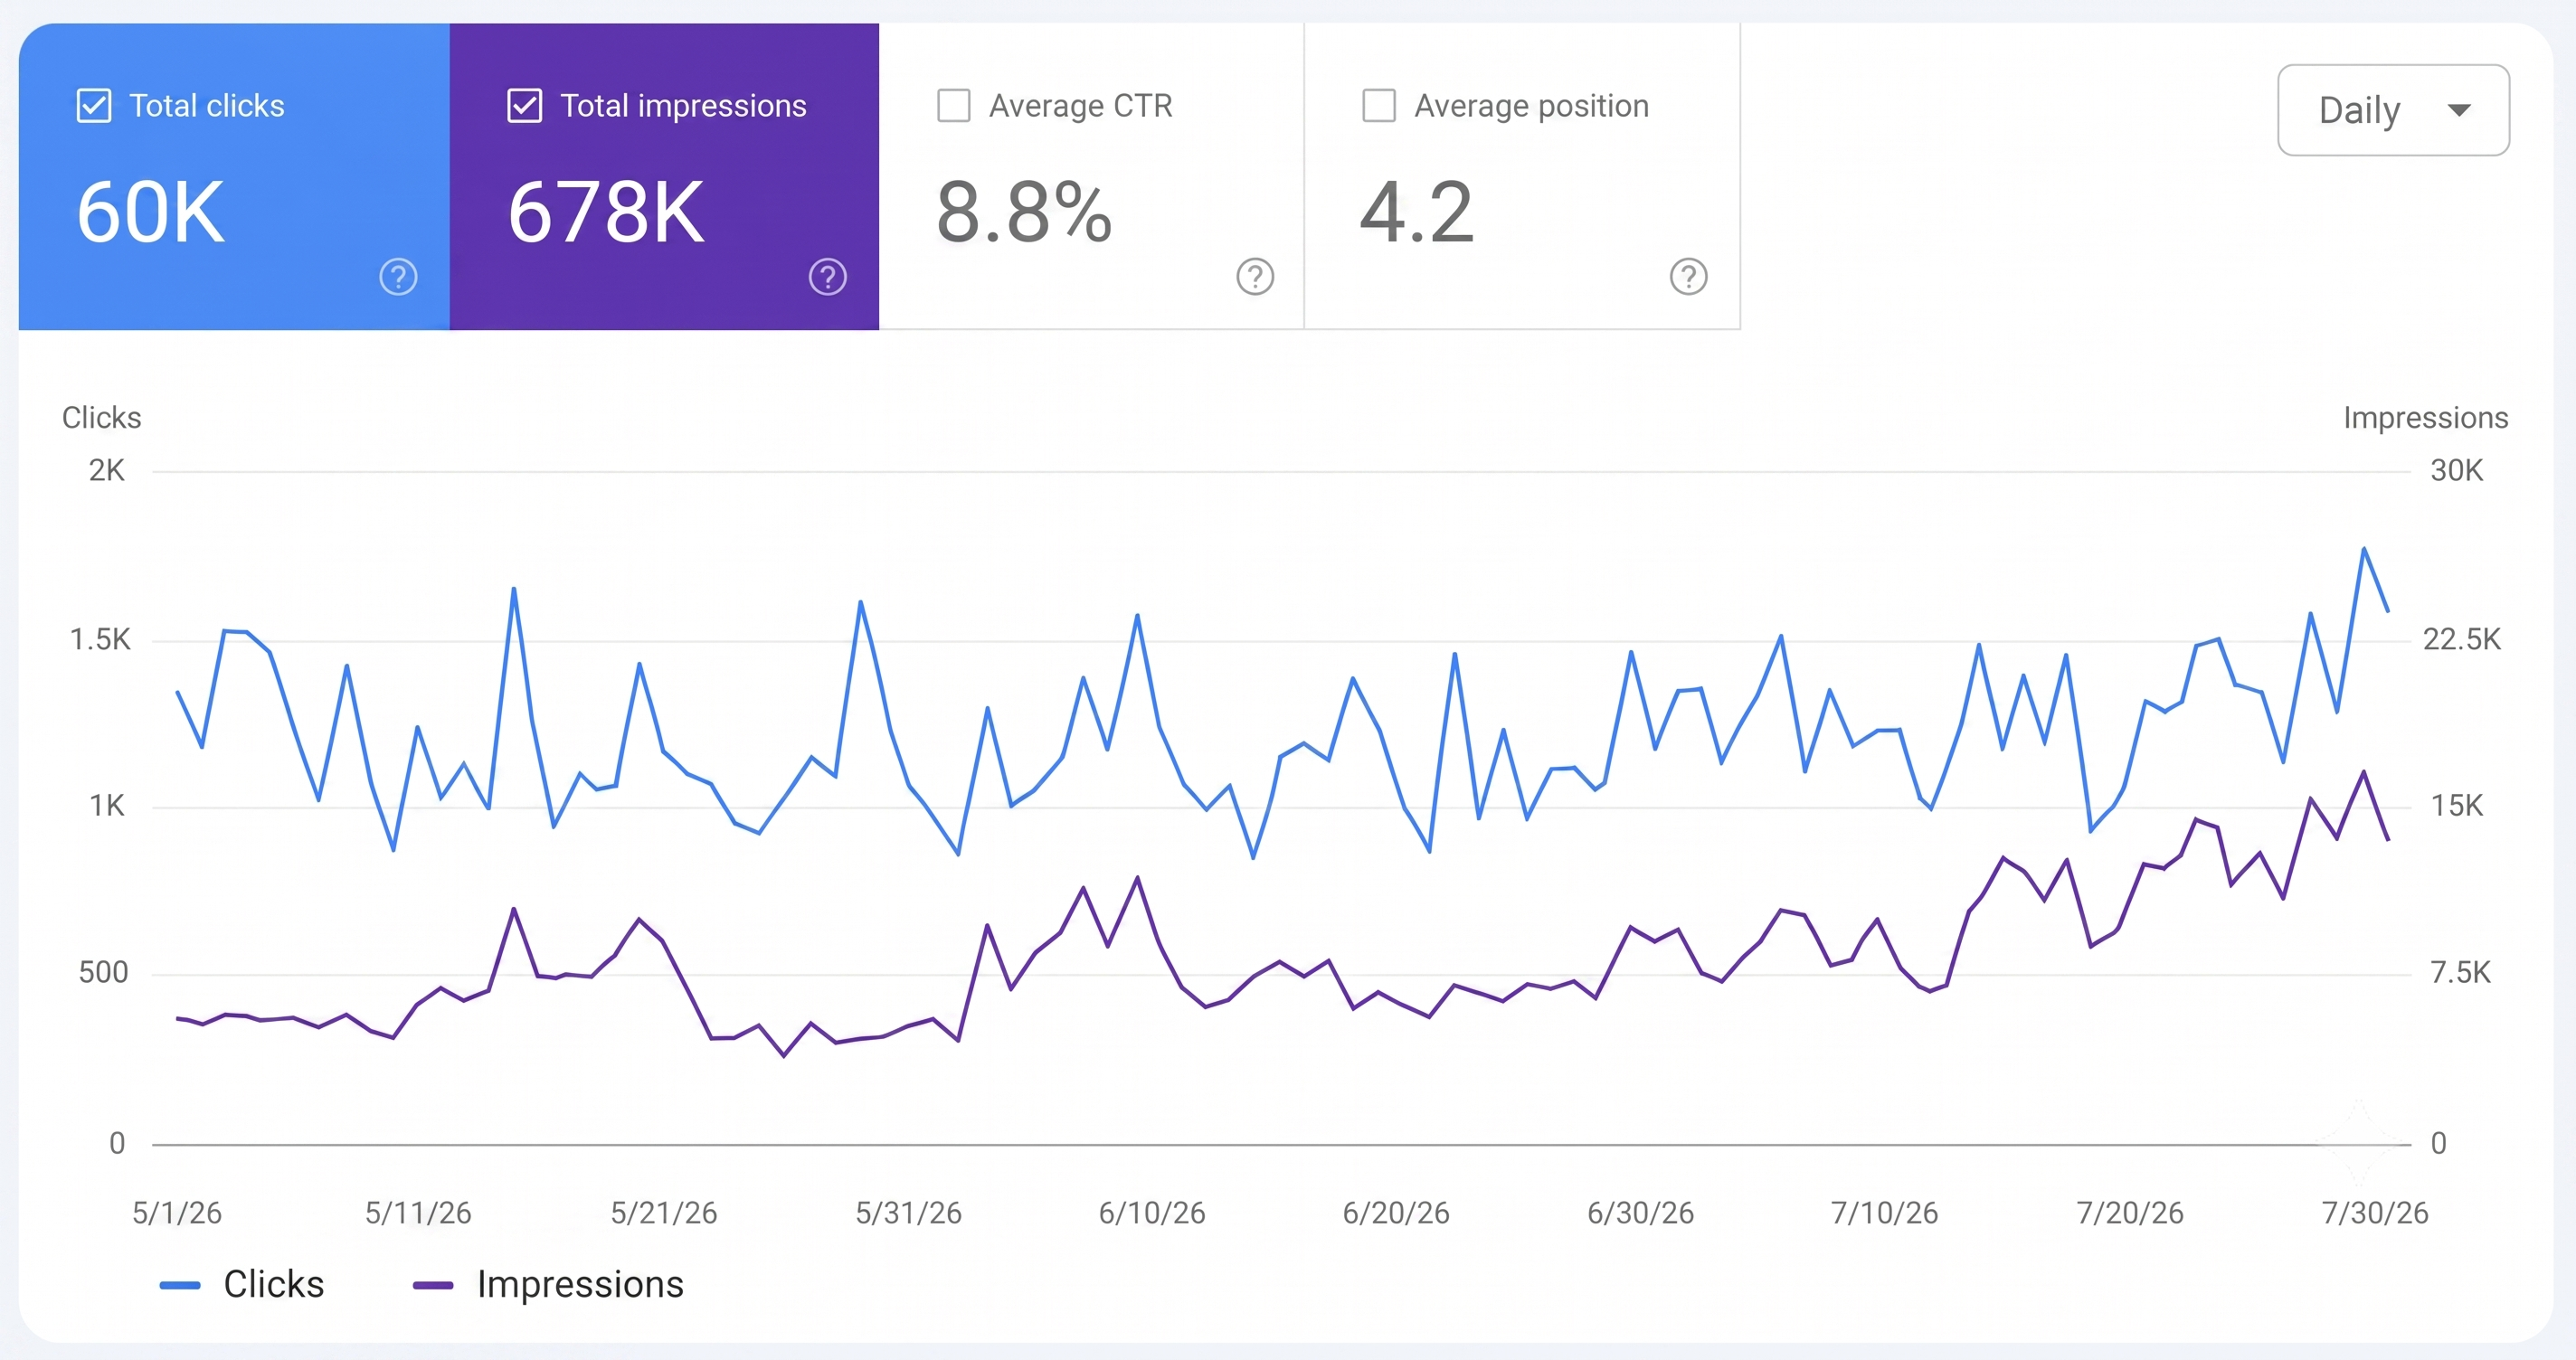
Task: Click the Impressions axis title on right
Action: point(2426,418)
